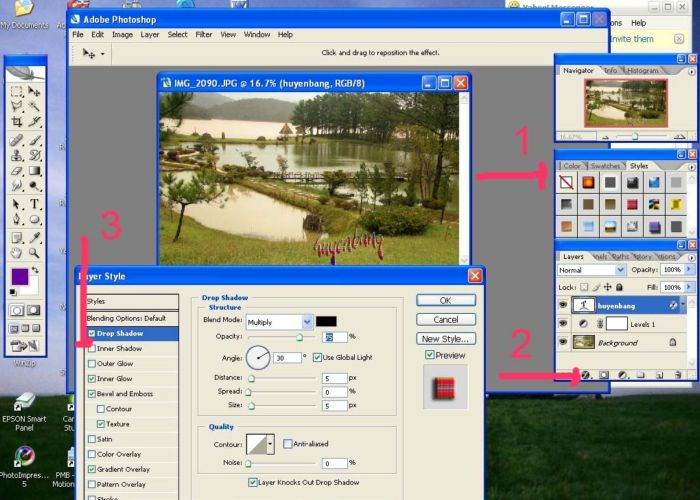700x500 pixels.
Task: Select the Zoom magnifier tool
Action: (34, 253)
